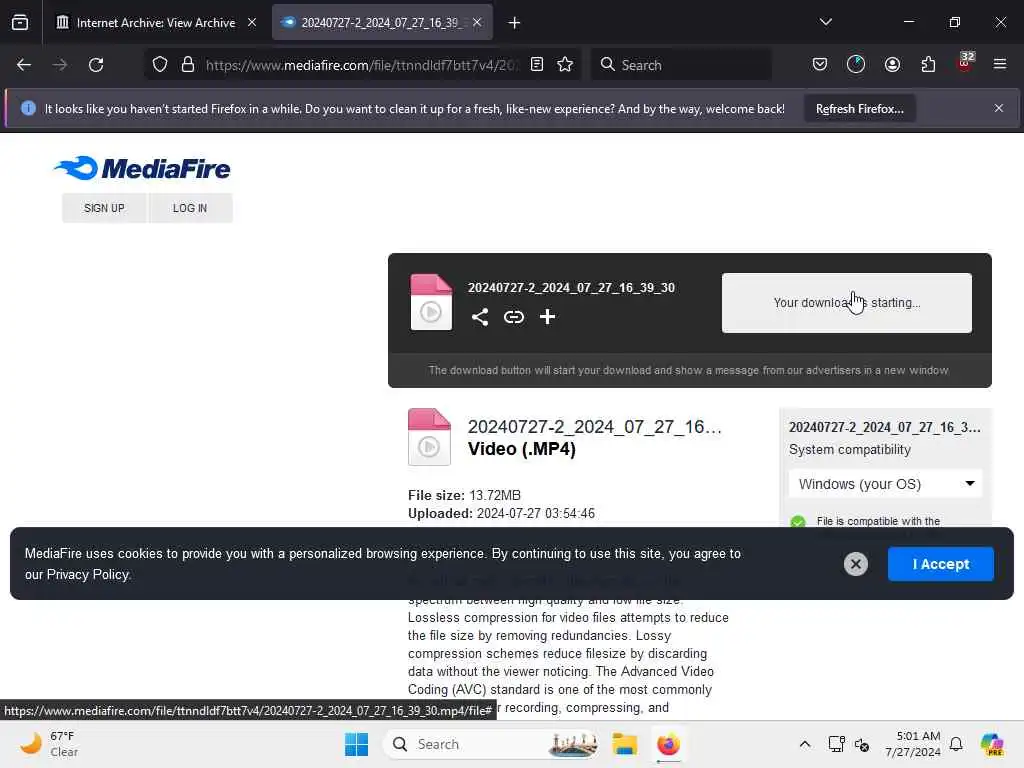
Task: Click the share icon under file name
Action: click(x=480, y=317)
